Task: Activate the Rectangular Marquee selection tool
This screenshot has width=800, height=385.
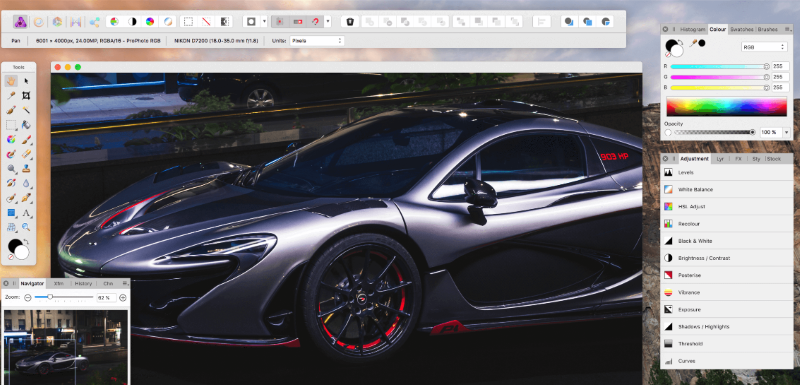Action: tap(11, 124)
